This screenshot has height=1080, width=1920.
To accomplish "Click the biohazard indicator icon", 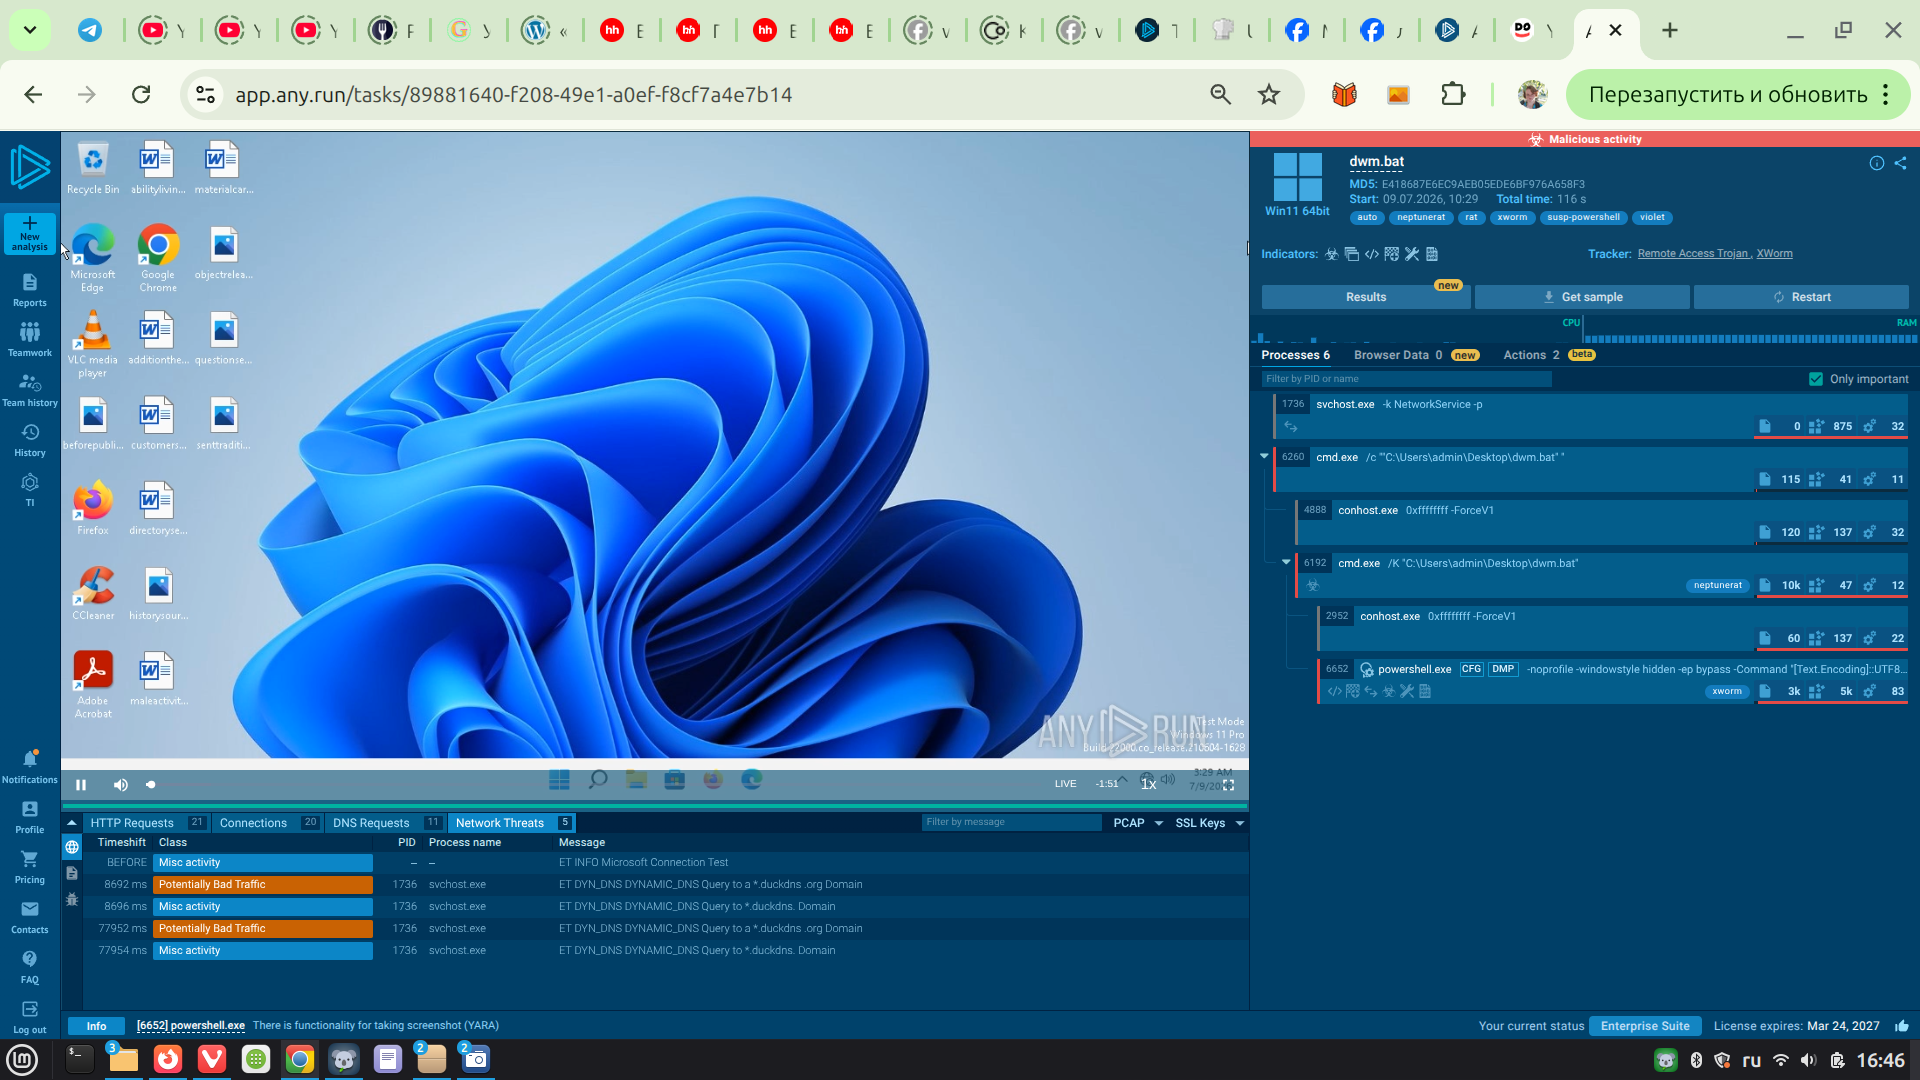I will [1332, 254].
